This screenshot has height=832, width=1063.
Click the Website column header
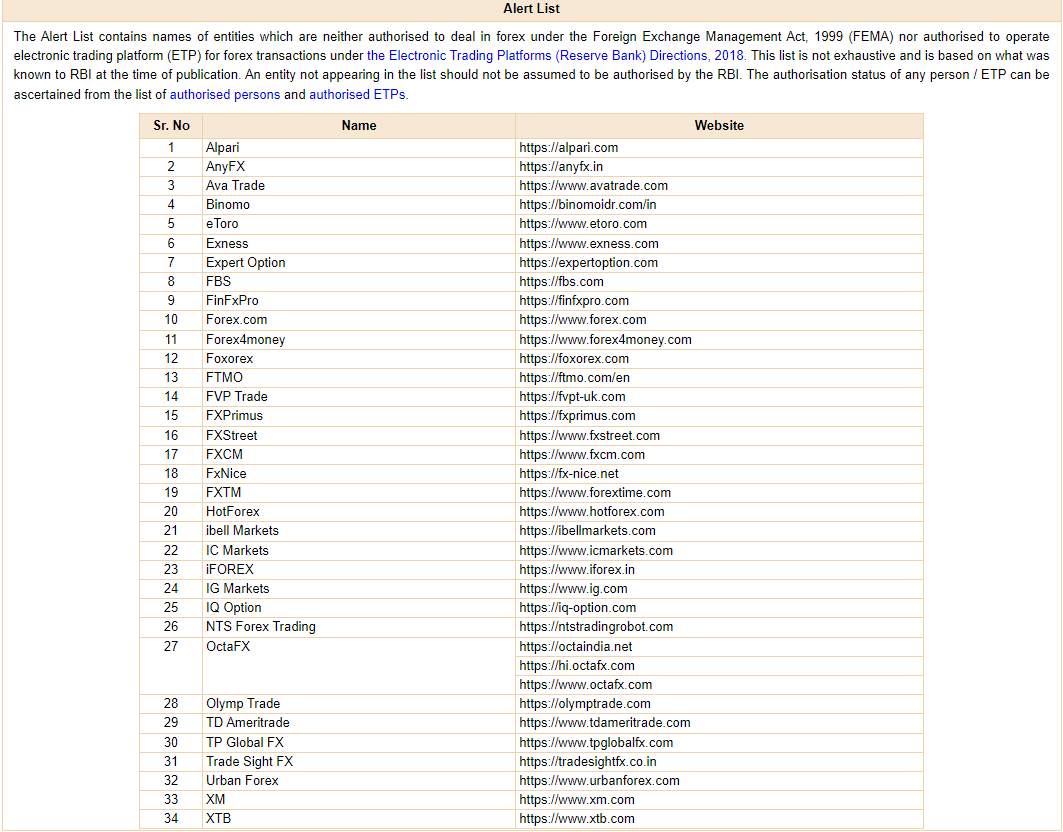click(719, 125)
